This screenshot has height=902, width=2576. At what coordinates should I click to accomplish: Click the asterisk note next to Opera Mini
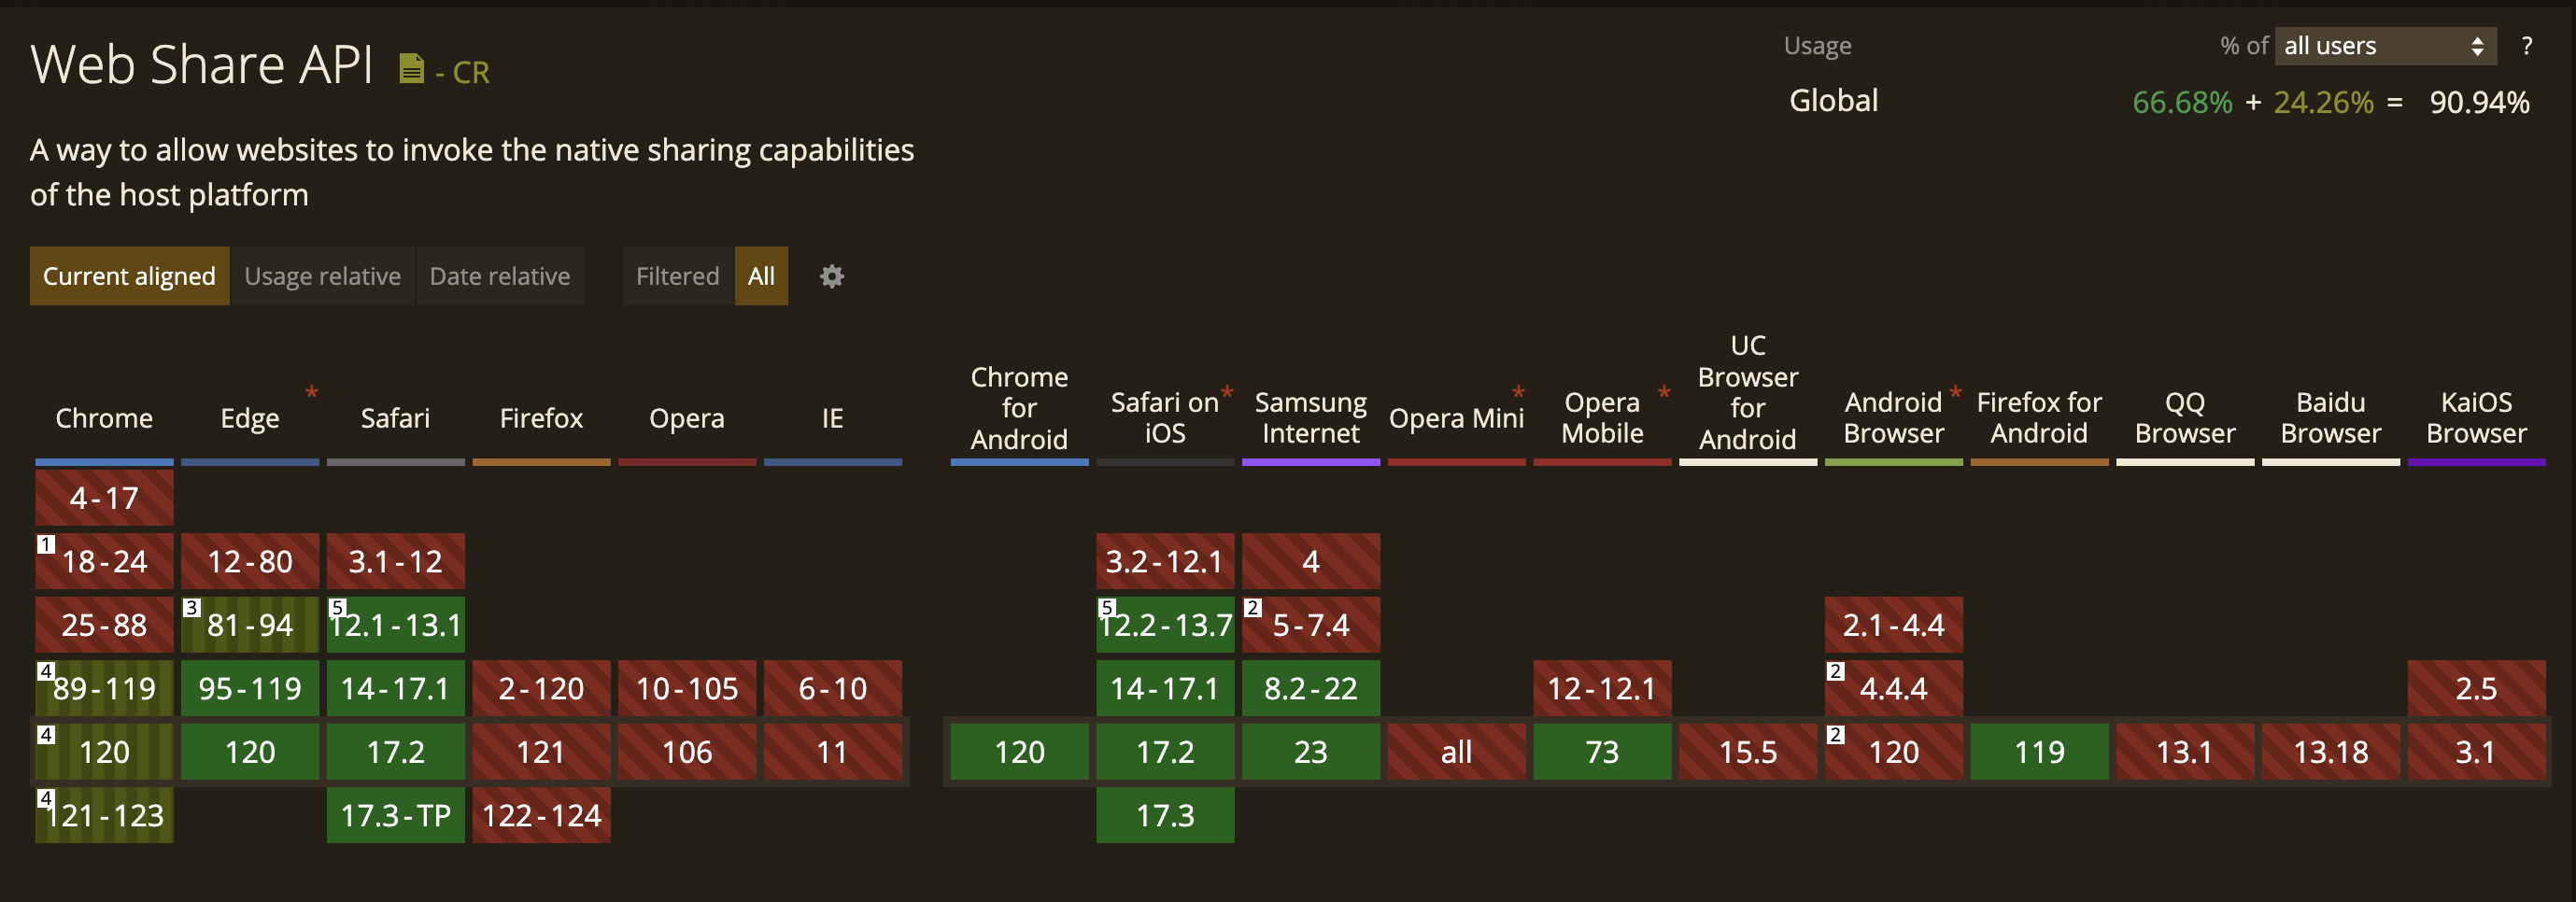click(1517, 392)
